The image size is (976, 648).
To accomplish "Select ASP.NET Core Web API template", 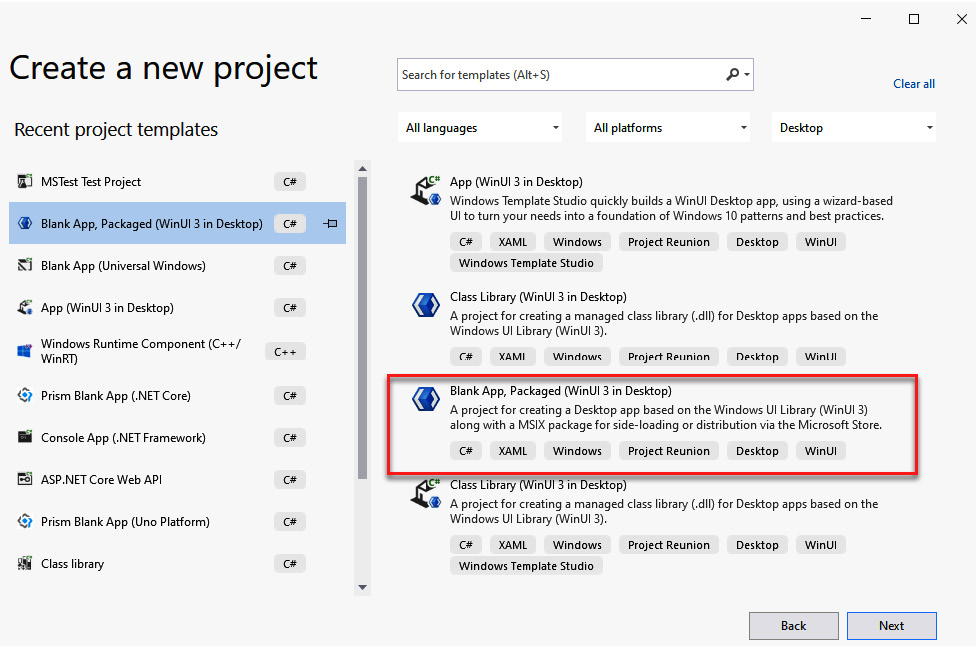I will [177, 480].
